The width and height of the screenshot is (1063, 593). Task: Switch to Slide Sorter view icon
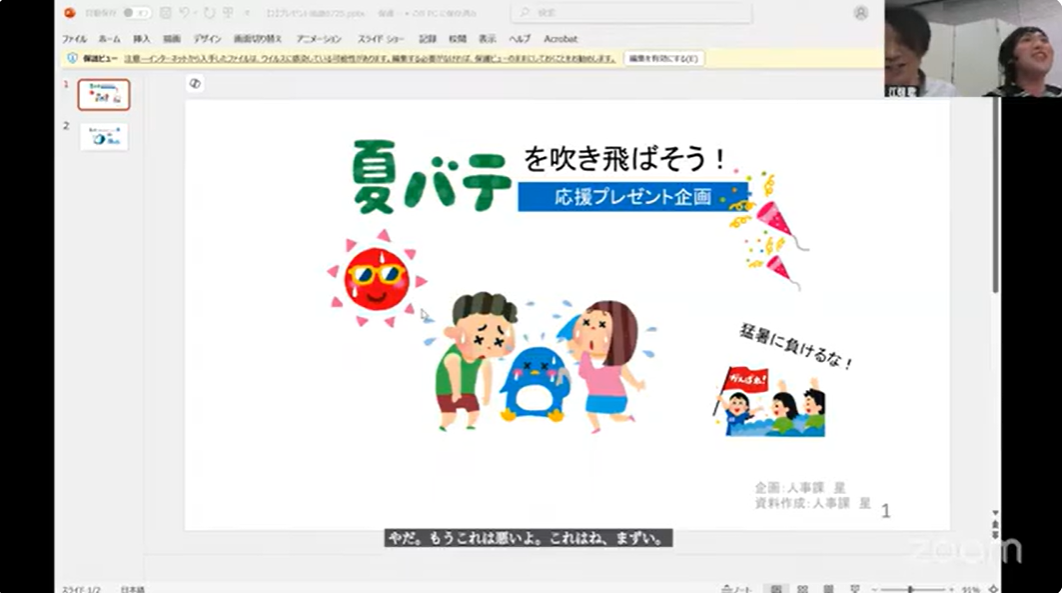click(803, 589)
